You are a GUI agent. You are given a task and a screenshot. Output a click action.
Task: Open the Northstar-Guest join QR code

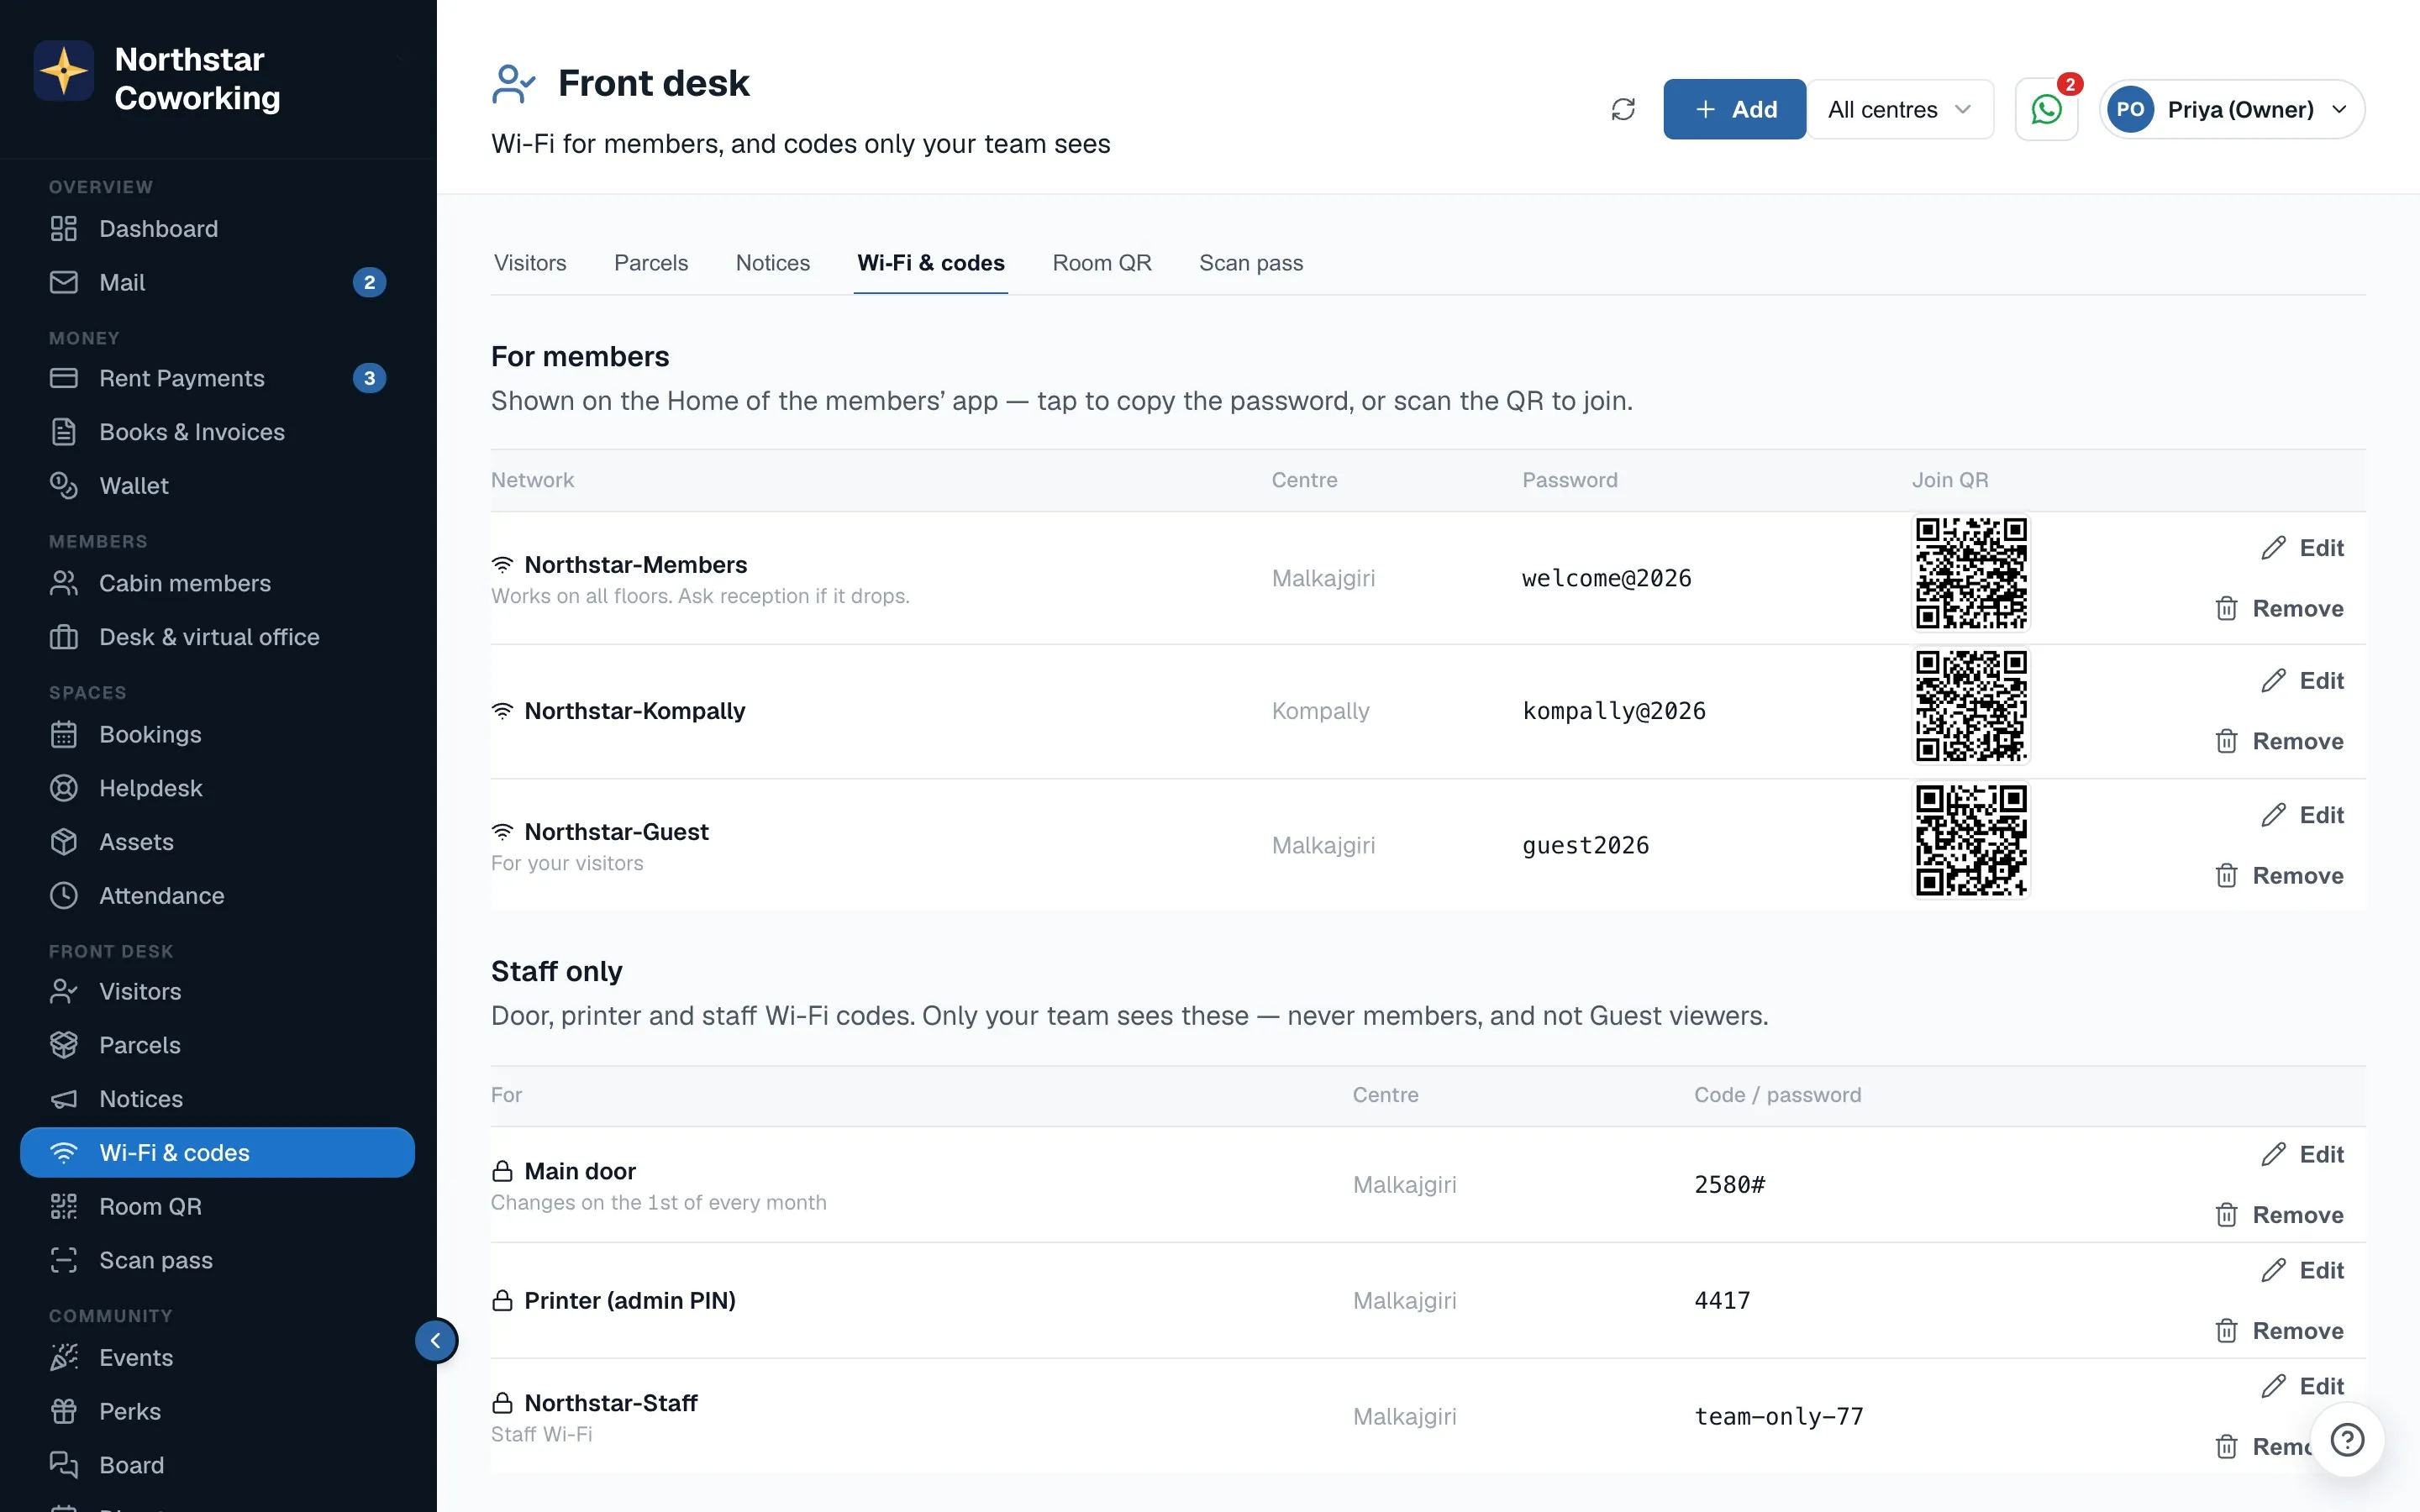[x=1971, y=840]
